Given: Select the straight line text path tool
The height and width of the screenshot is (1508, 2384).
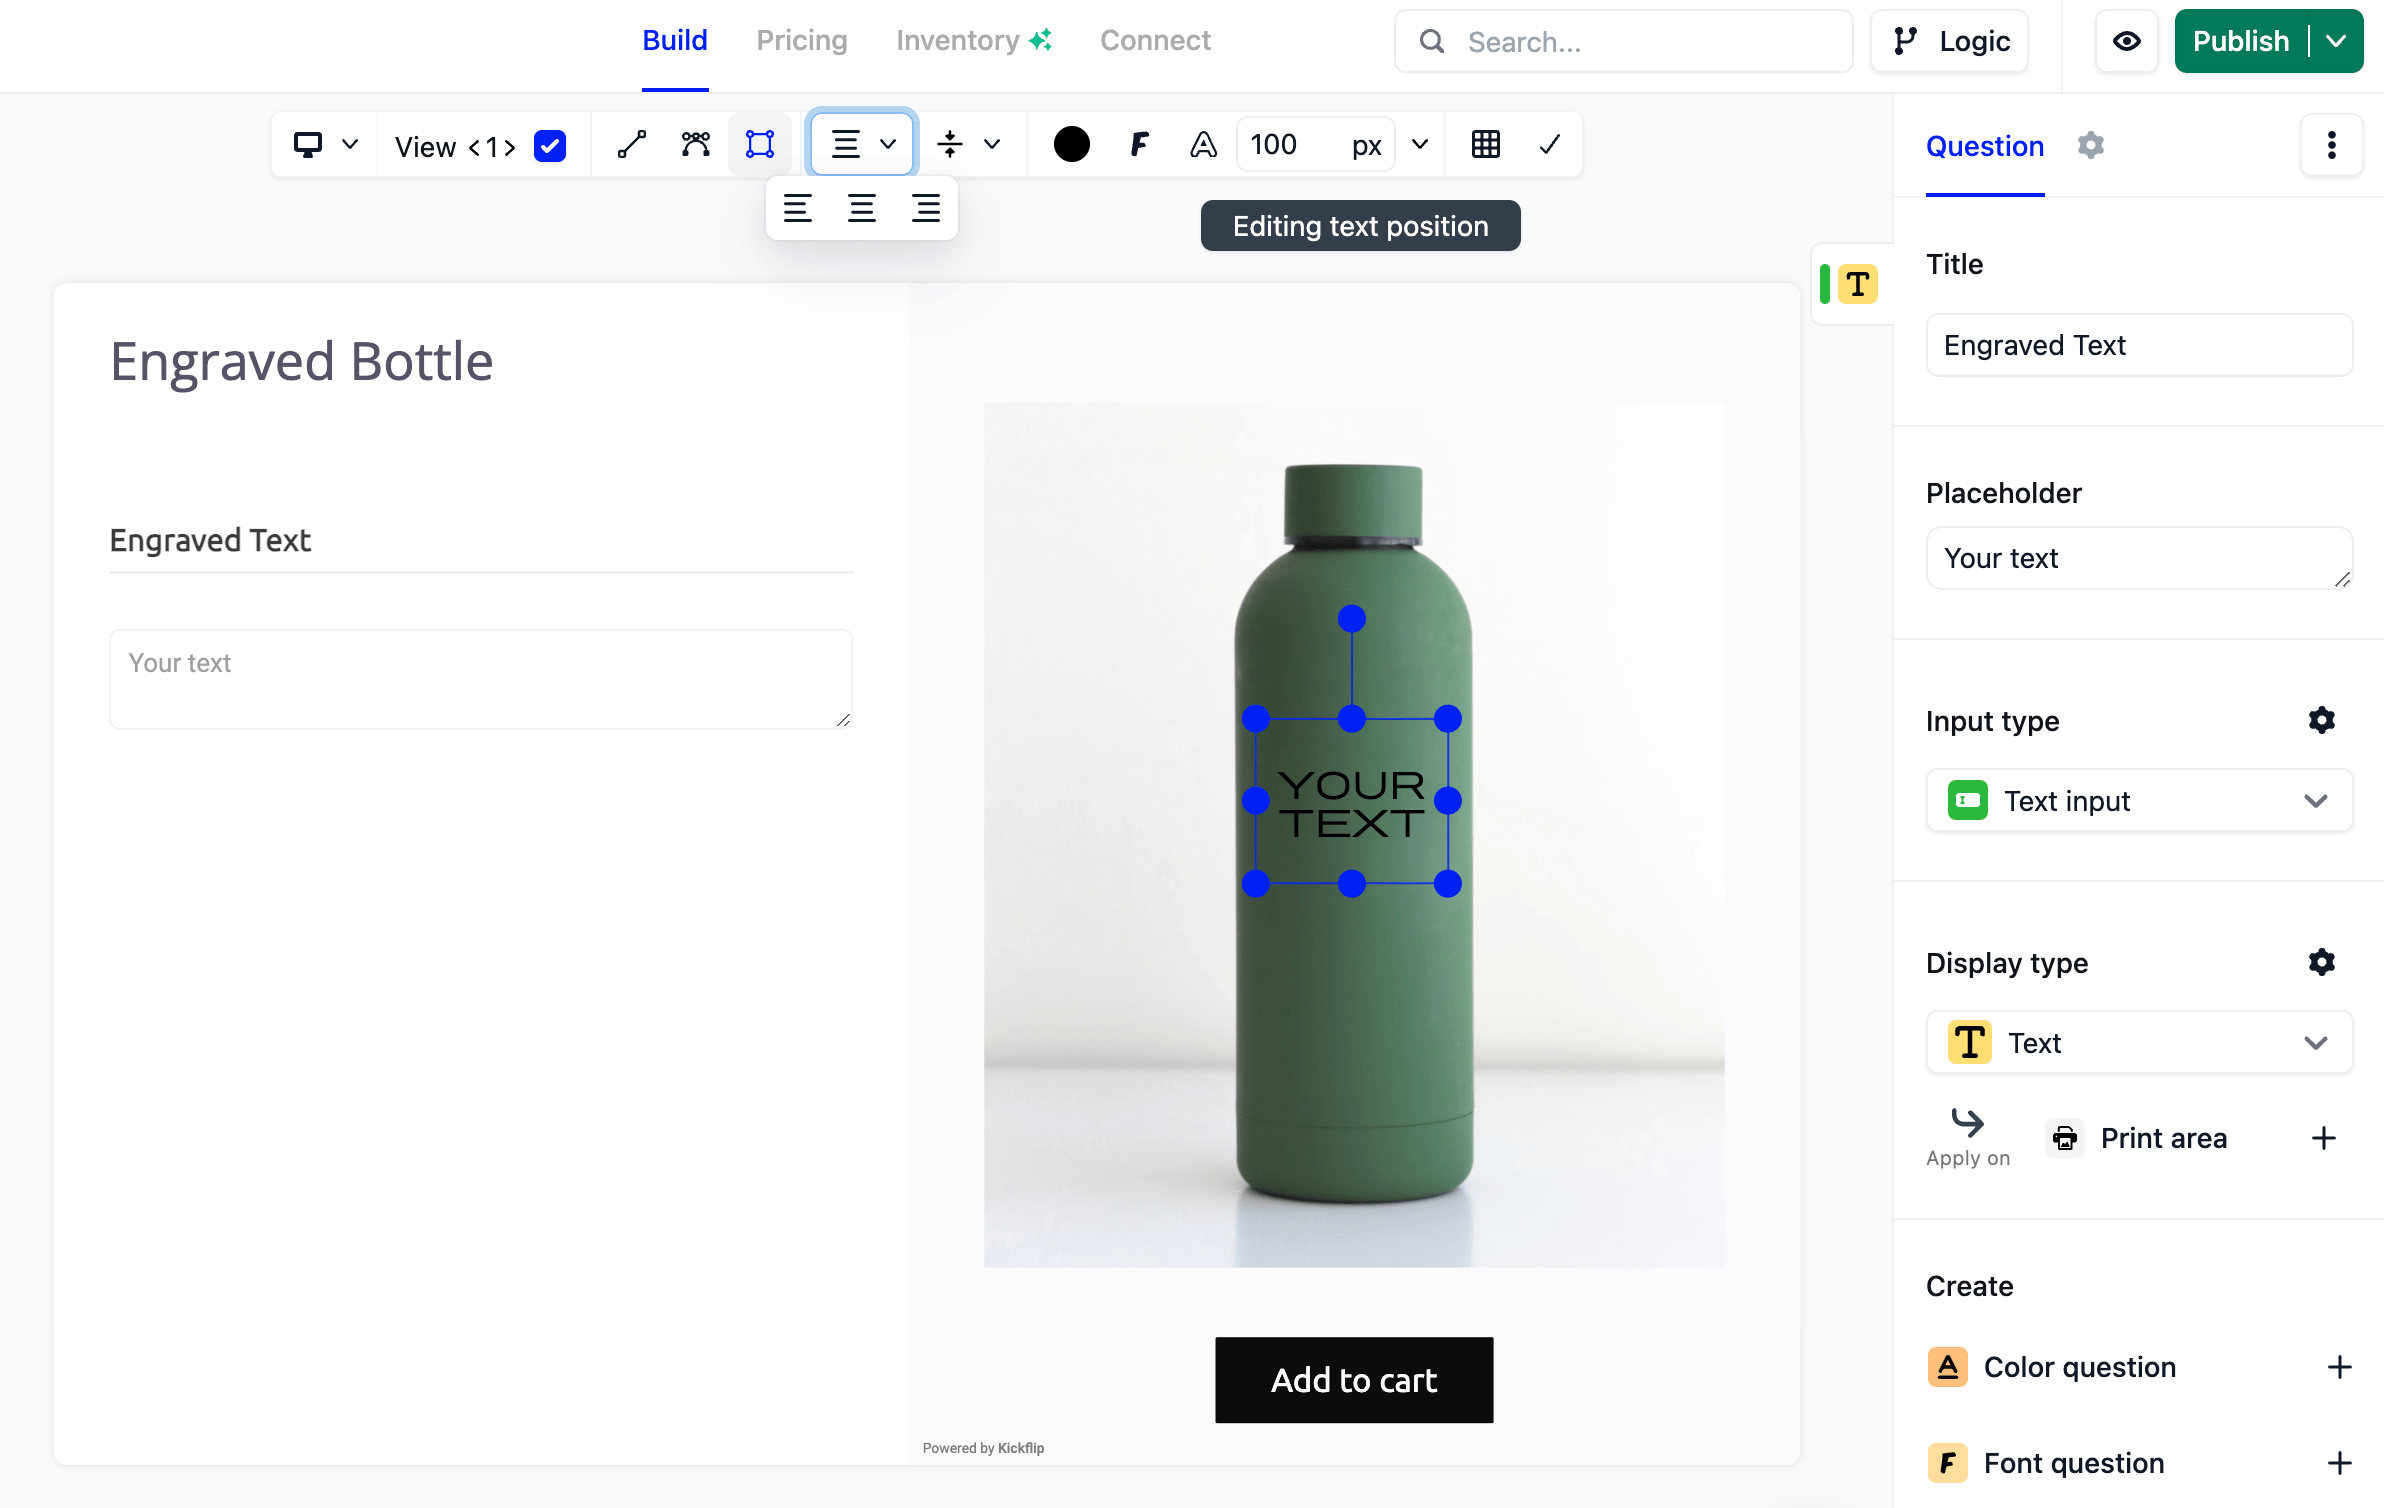Looking at the screenshot, I should (632, 145).
